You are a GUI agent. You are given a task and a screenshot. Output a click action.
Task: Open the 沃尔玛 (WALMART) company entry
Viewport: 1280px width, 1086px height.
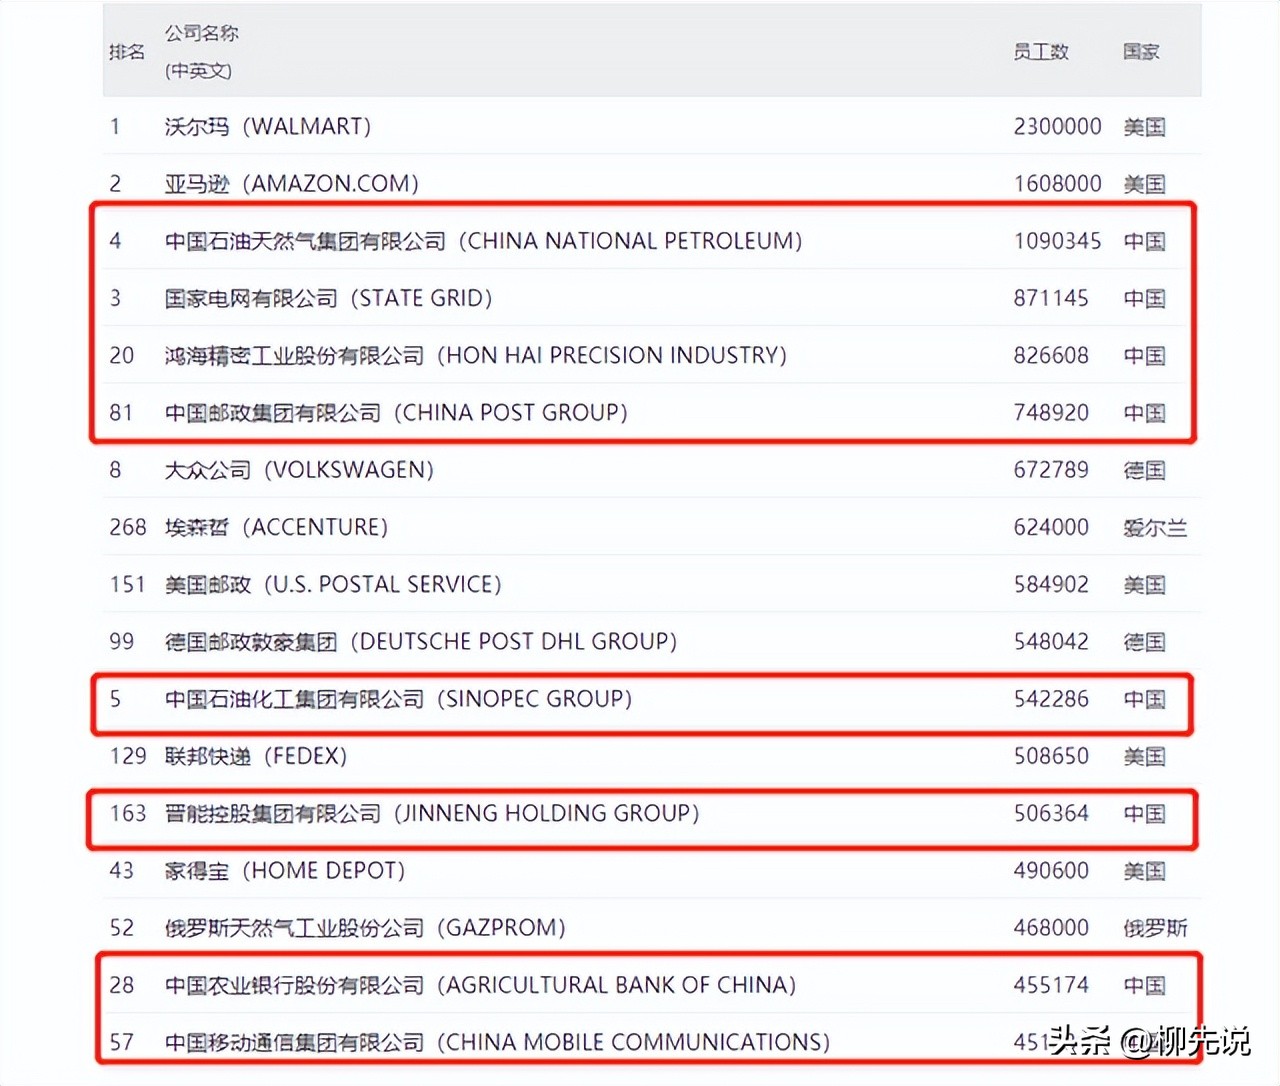(x=268, y=127)
